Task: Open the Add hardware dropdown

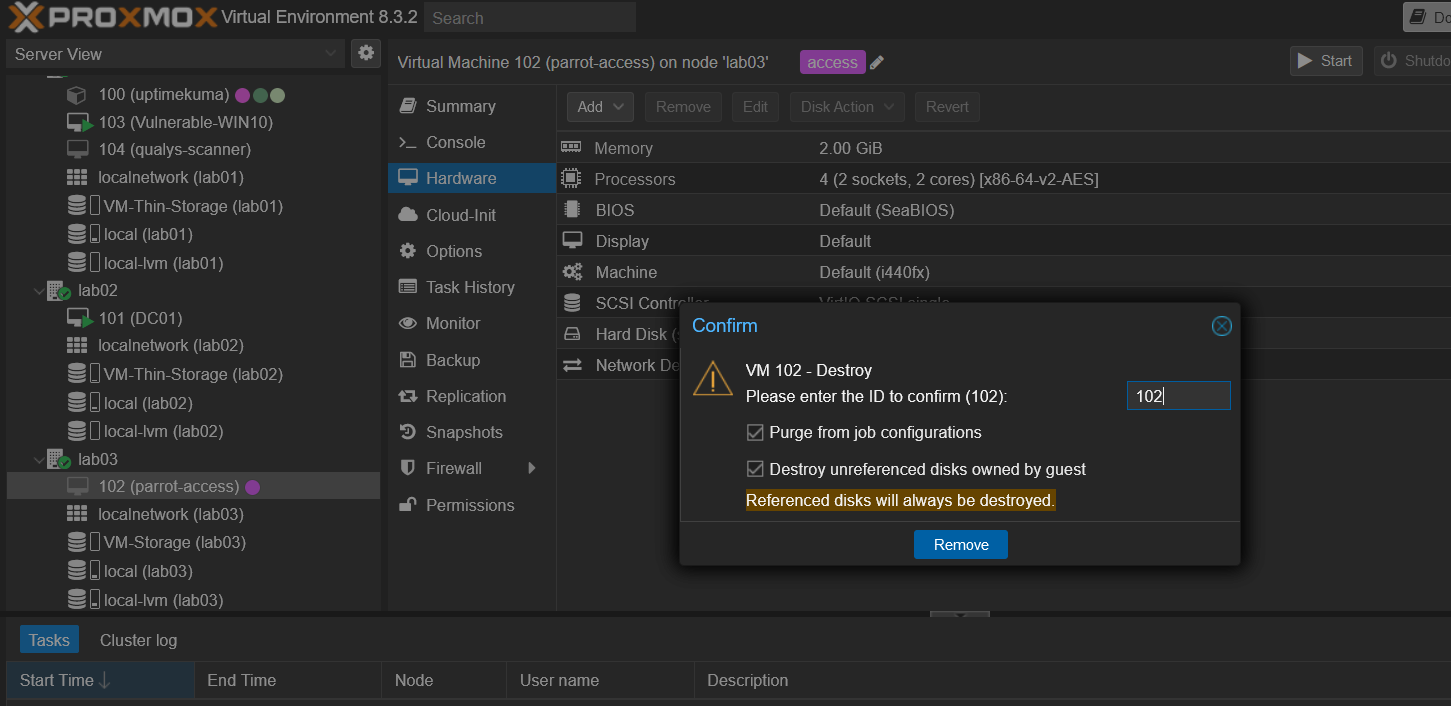Action: (x=600, y=107)
